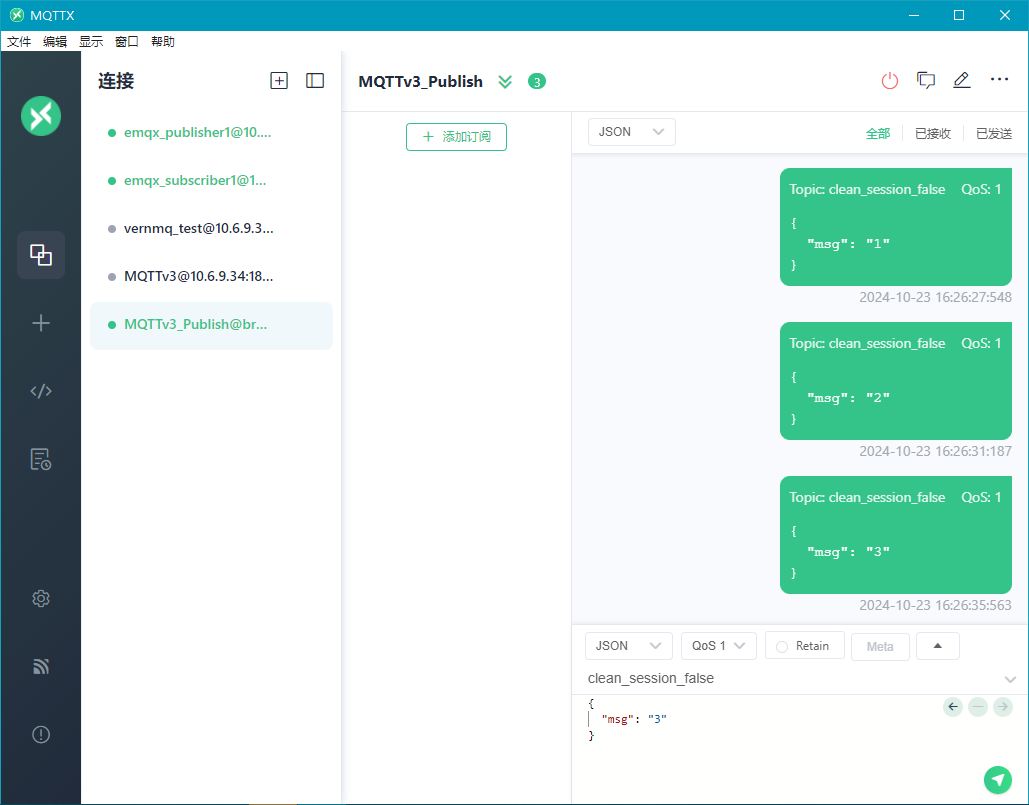Open the Settings gear icon in sidebar
The height and width of the screenshot is (805, 1029).
[41, 598]
